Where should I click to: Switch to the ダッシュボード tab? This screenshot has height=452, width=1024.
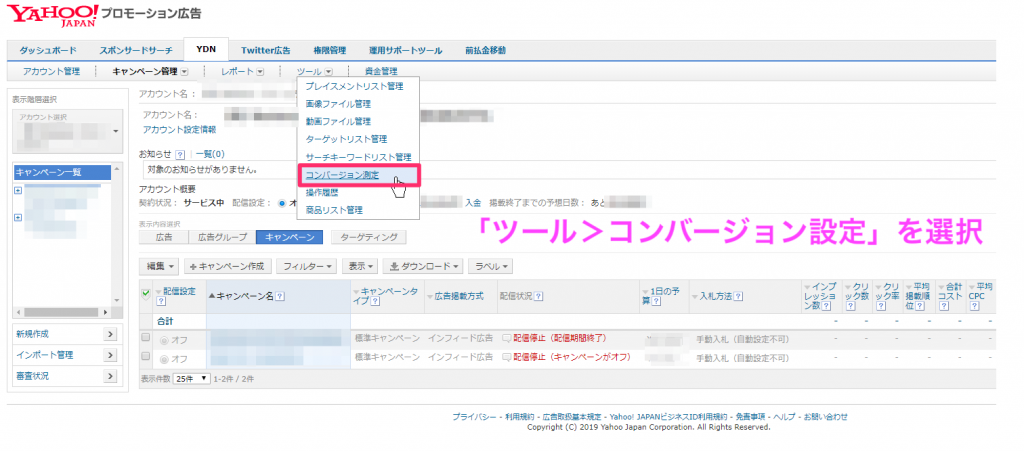click(x=48, y=50)
